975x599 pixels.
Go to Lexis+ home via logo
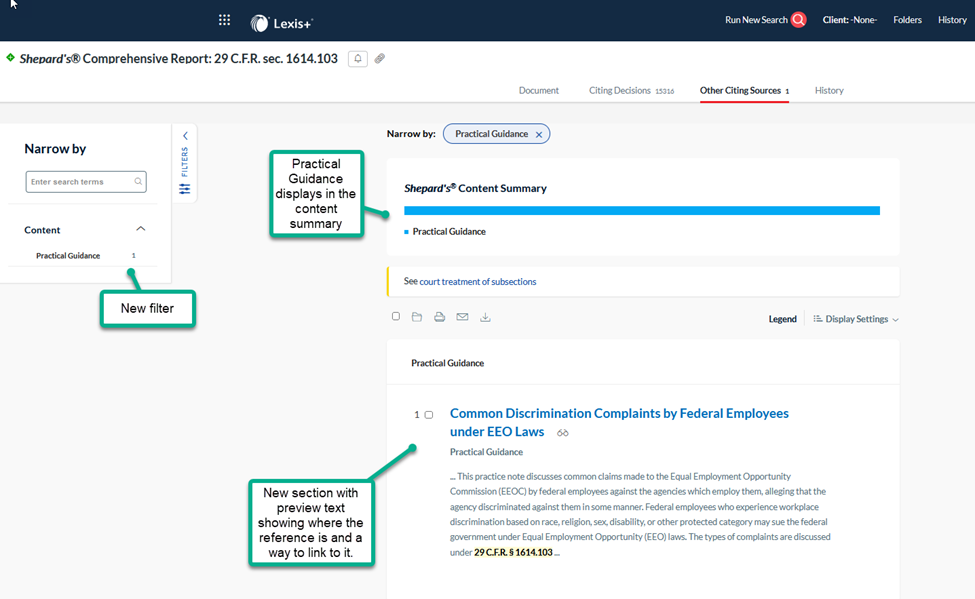[x=281, y=23]
